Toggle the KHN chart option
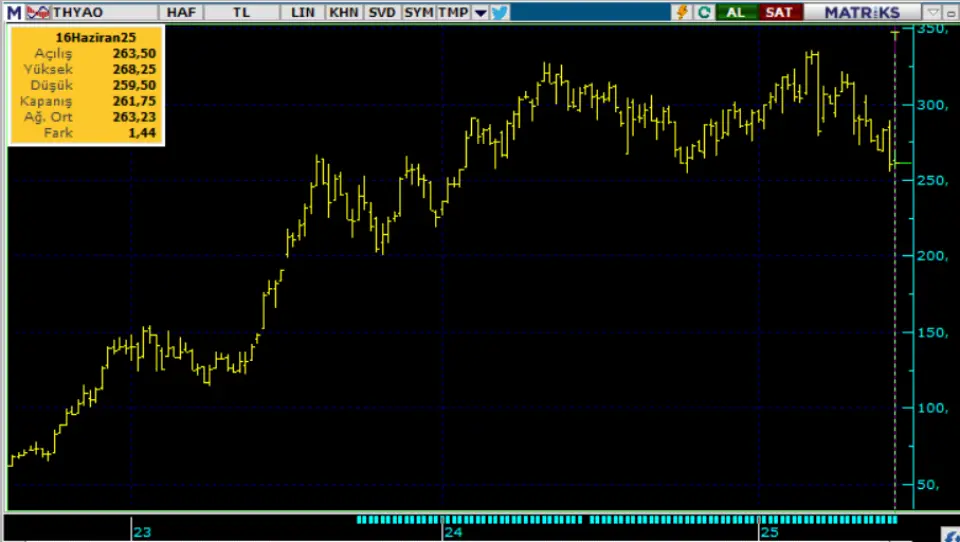The image size is (960, 542). click(x=342, y=12)
